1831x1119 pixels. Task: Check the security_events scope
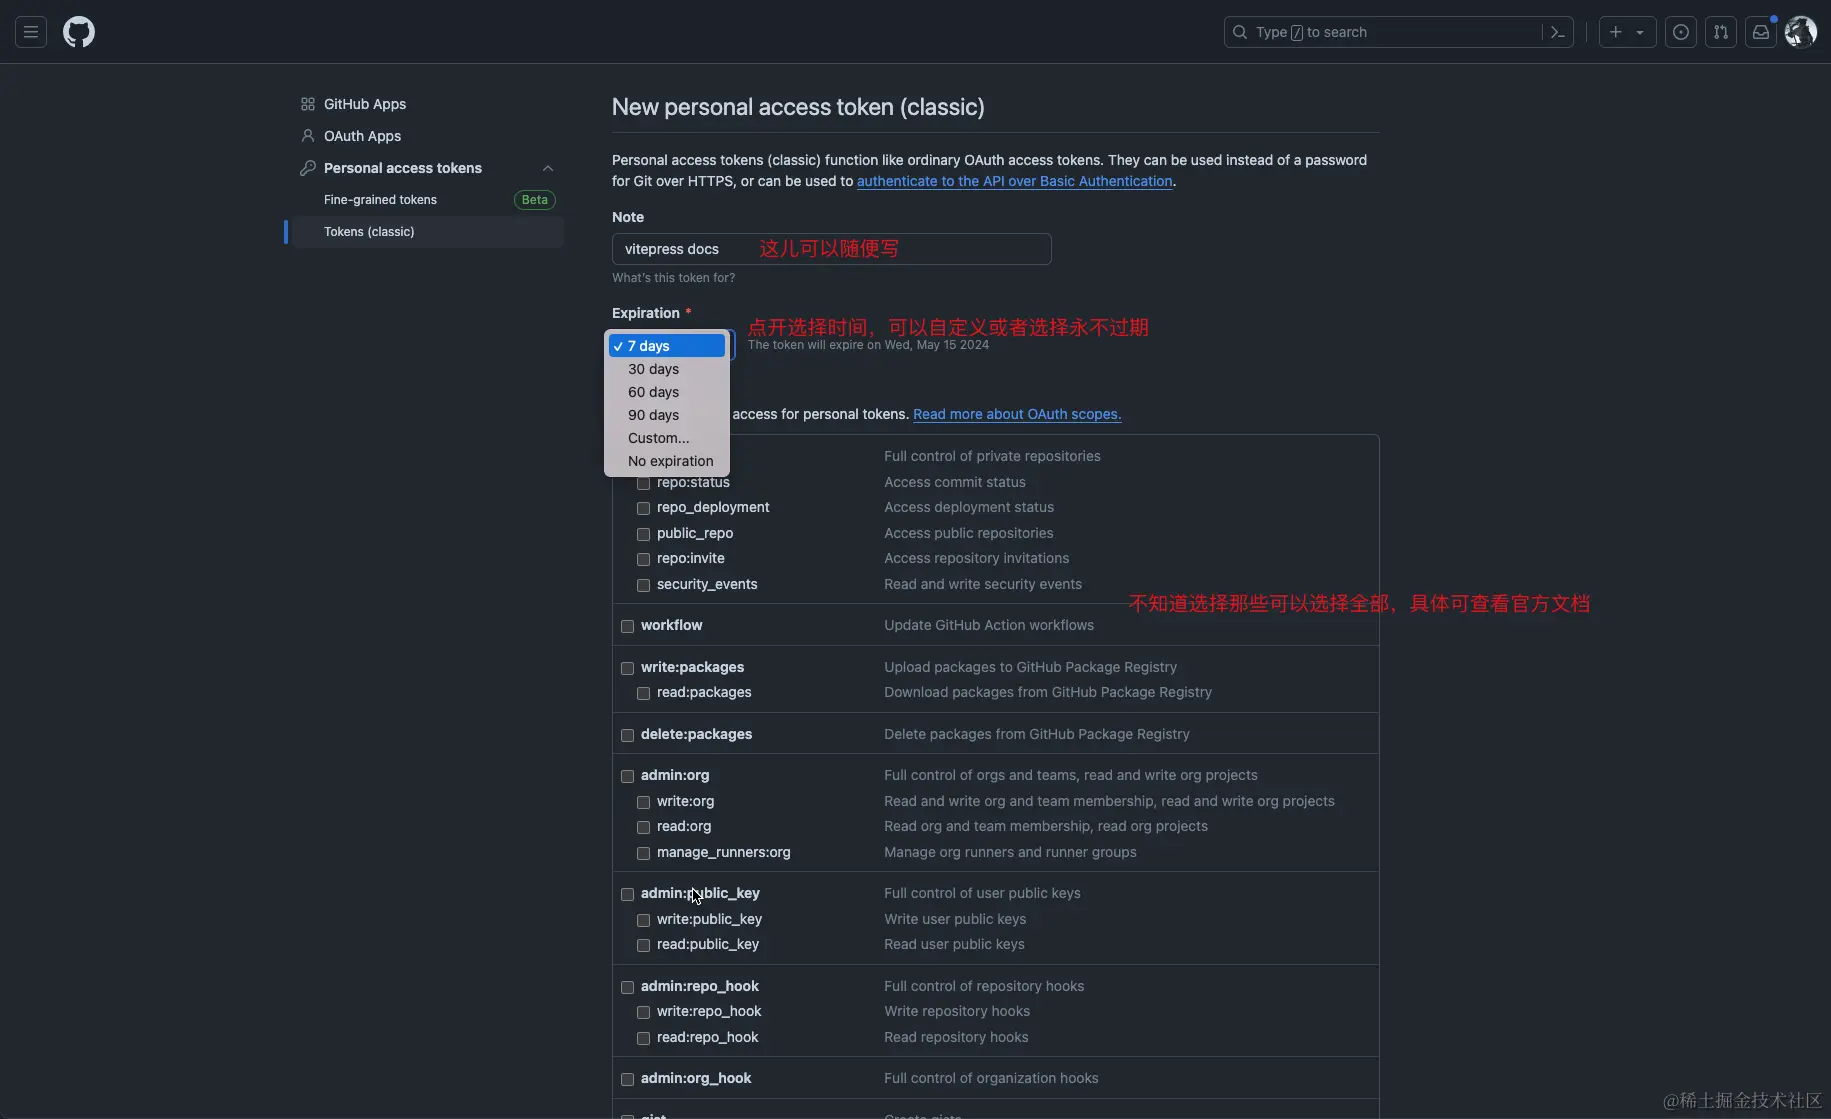point(643,585)
